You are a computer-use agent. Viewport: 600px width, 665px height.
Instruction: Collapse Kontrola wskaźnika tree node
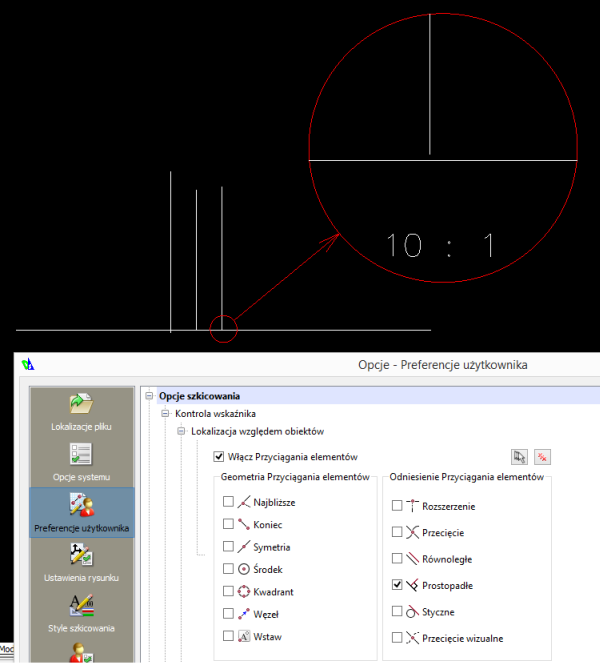[165, 414]
